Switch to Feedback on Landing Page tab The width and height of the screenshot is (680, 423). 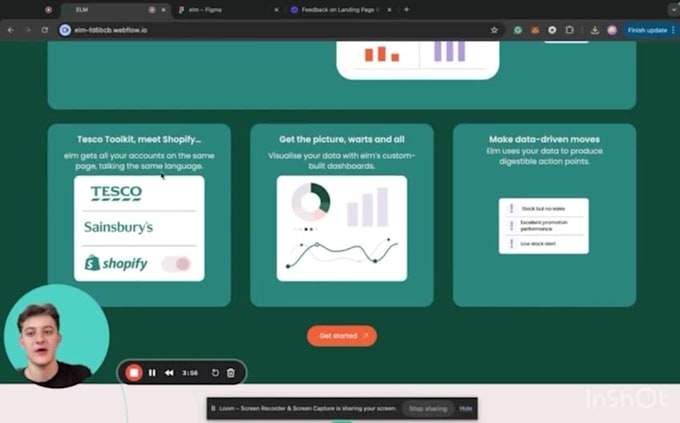(x=341, y=10)
